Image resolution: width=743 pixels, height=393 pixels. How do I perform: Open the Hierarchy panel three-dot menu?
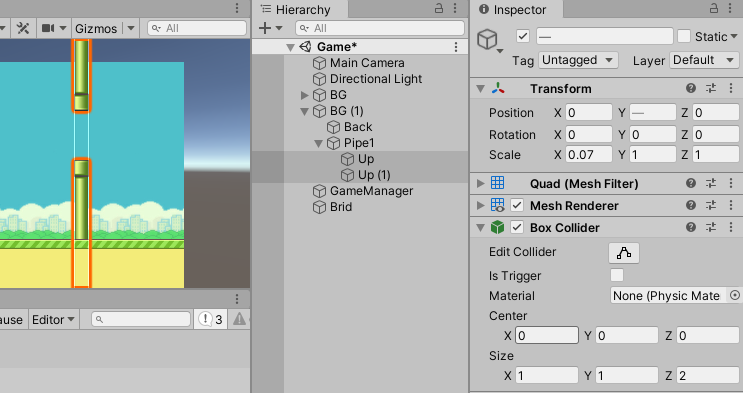pos(455,8)
